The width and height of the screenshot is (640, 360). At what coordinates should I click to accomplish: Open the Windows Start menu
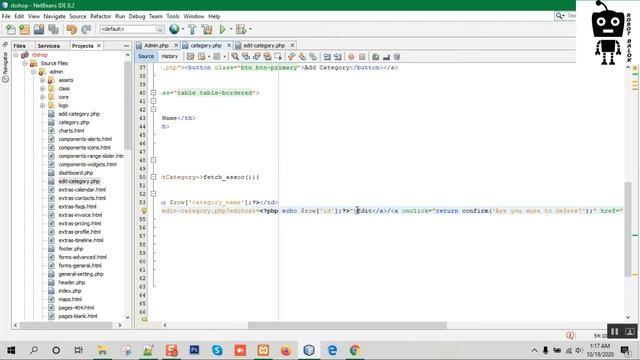pyautogui.click(x=11, y=350)
